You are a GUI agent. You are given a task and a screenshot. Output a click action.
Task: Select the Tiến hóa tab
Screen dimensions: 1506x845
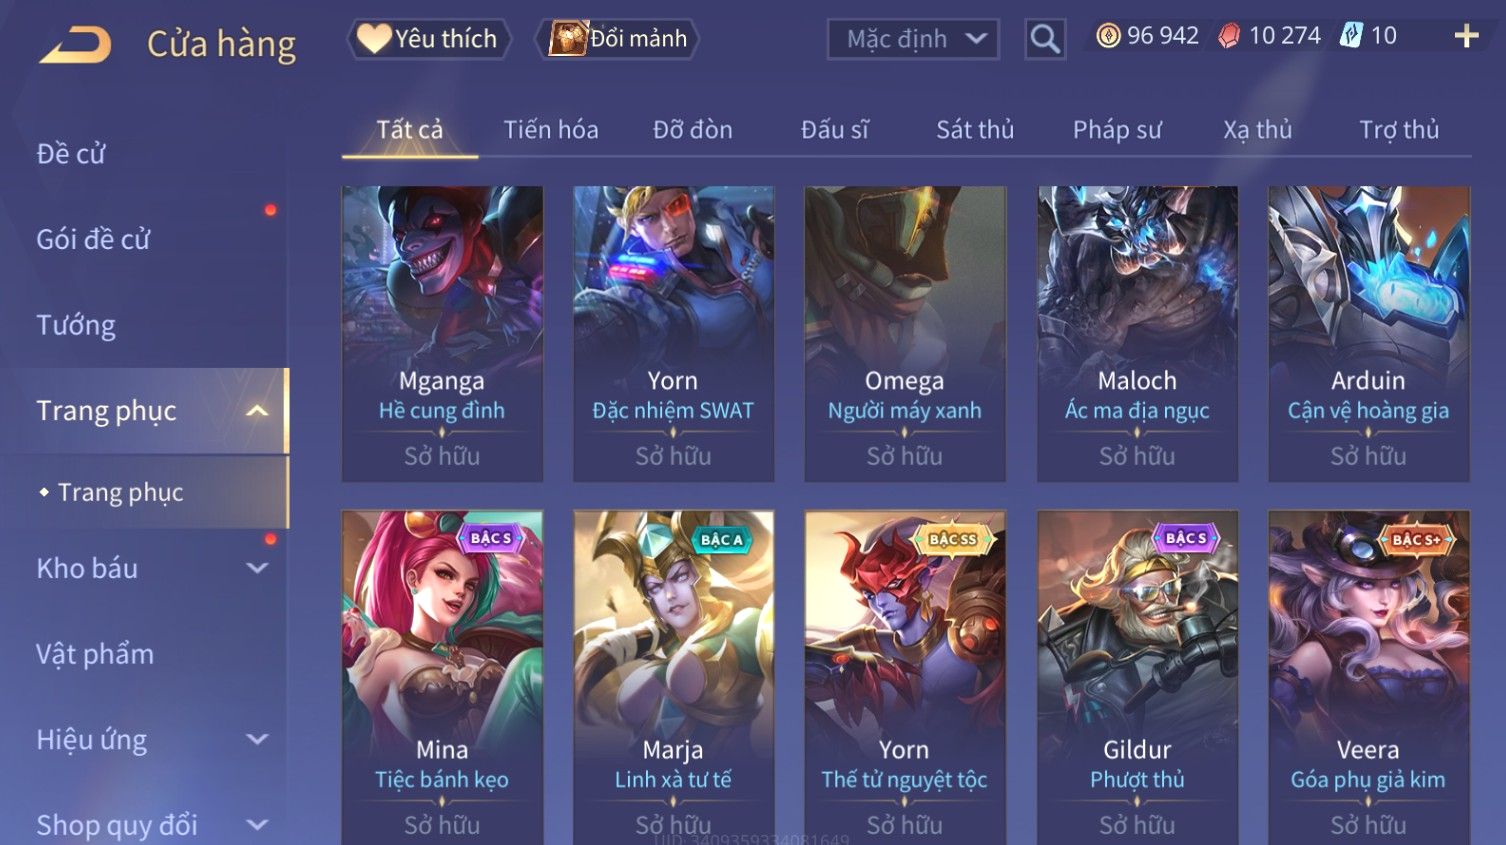click(551, 130)
